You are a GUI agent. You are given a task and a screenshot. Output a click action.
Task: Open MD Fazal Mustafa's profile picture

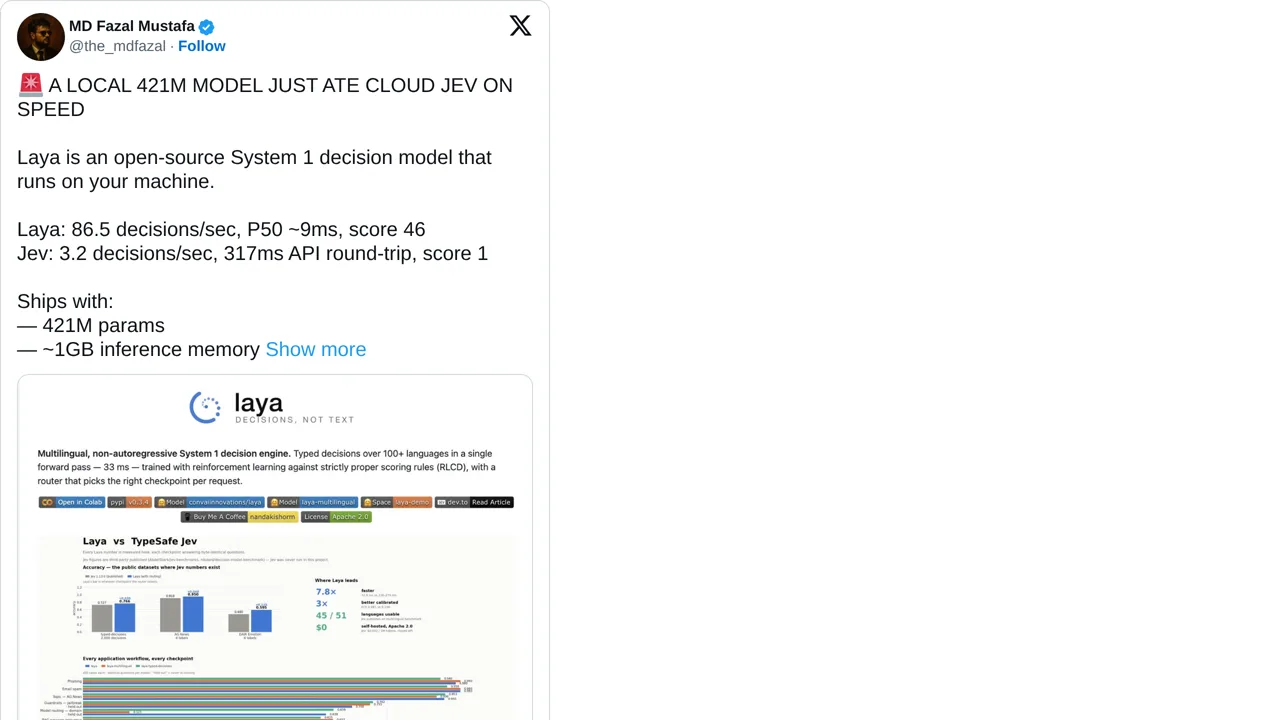[x=41, y=37]
